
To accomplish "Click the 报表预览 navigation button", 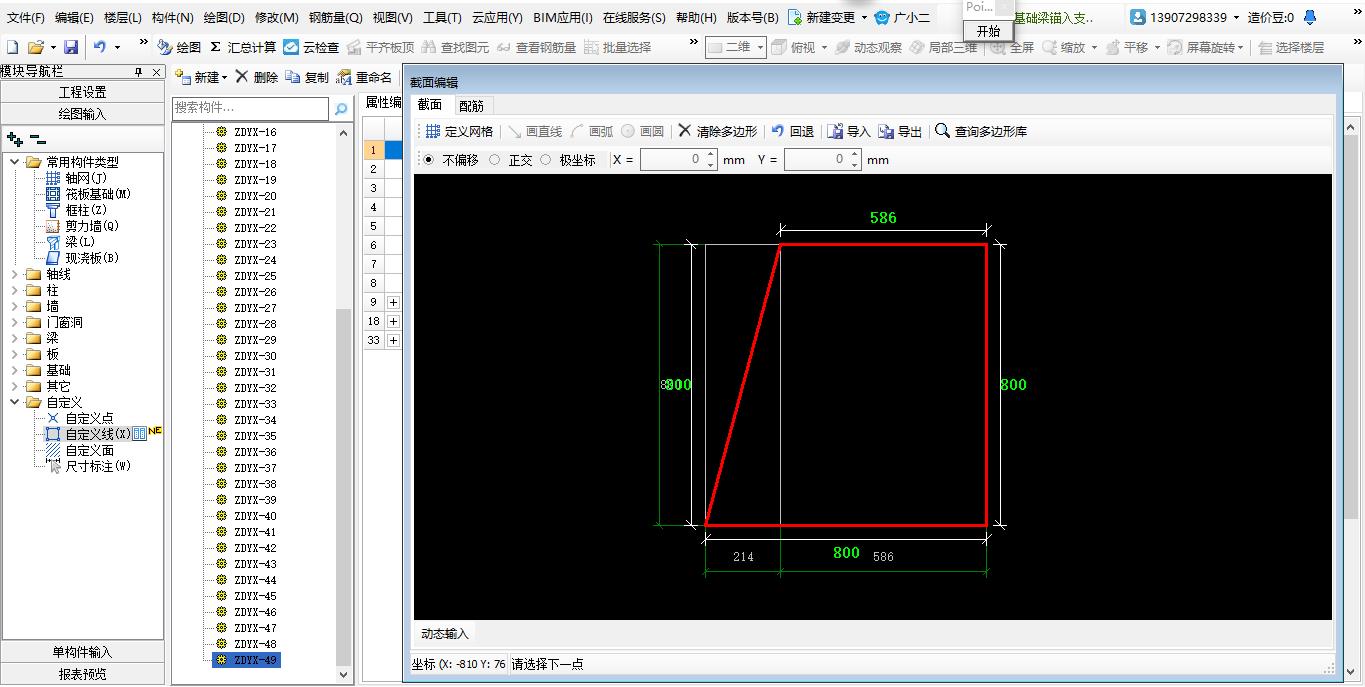I will pyautogui.click(x=82, y=674).
